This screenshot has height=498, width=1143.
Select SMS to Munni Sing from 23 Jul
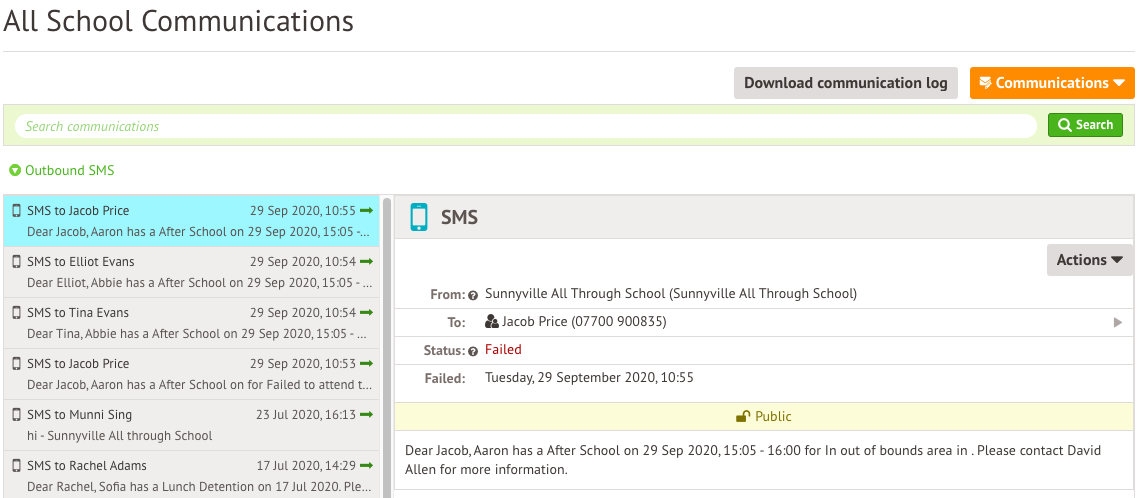click(x=191, y=425)
